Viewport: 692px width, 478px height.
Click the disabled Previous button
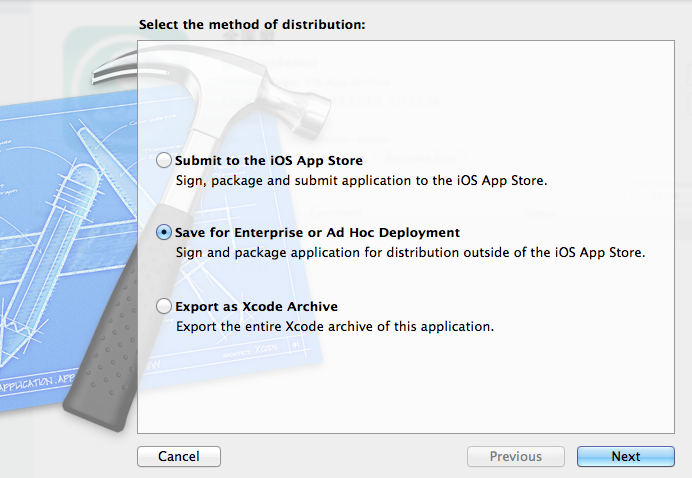pos(516,456)
